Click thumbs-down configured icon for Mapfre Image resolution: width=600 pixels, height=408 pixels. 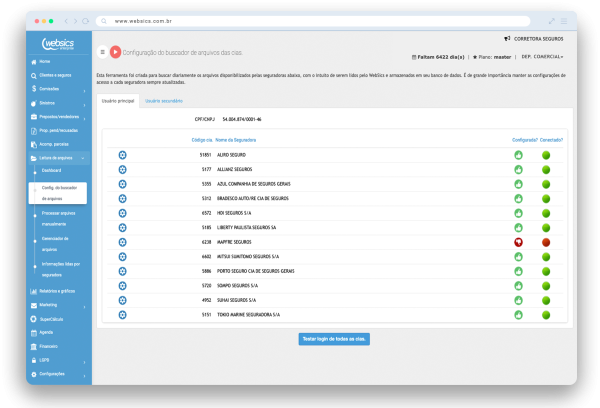519,242
